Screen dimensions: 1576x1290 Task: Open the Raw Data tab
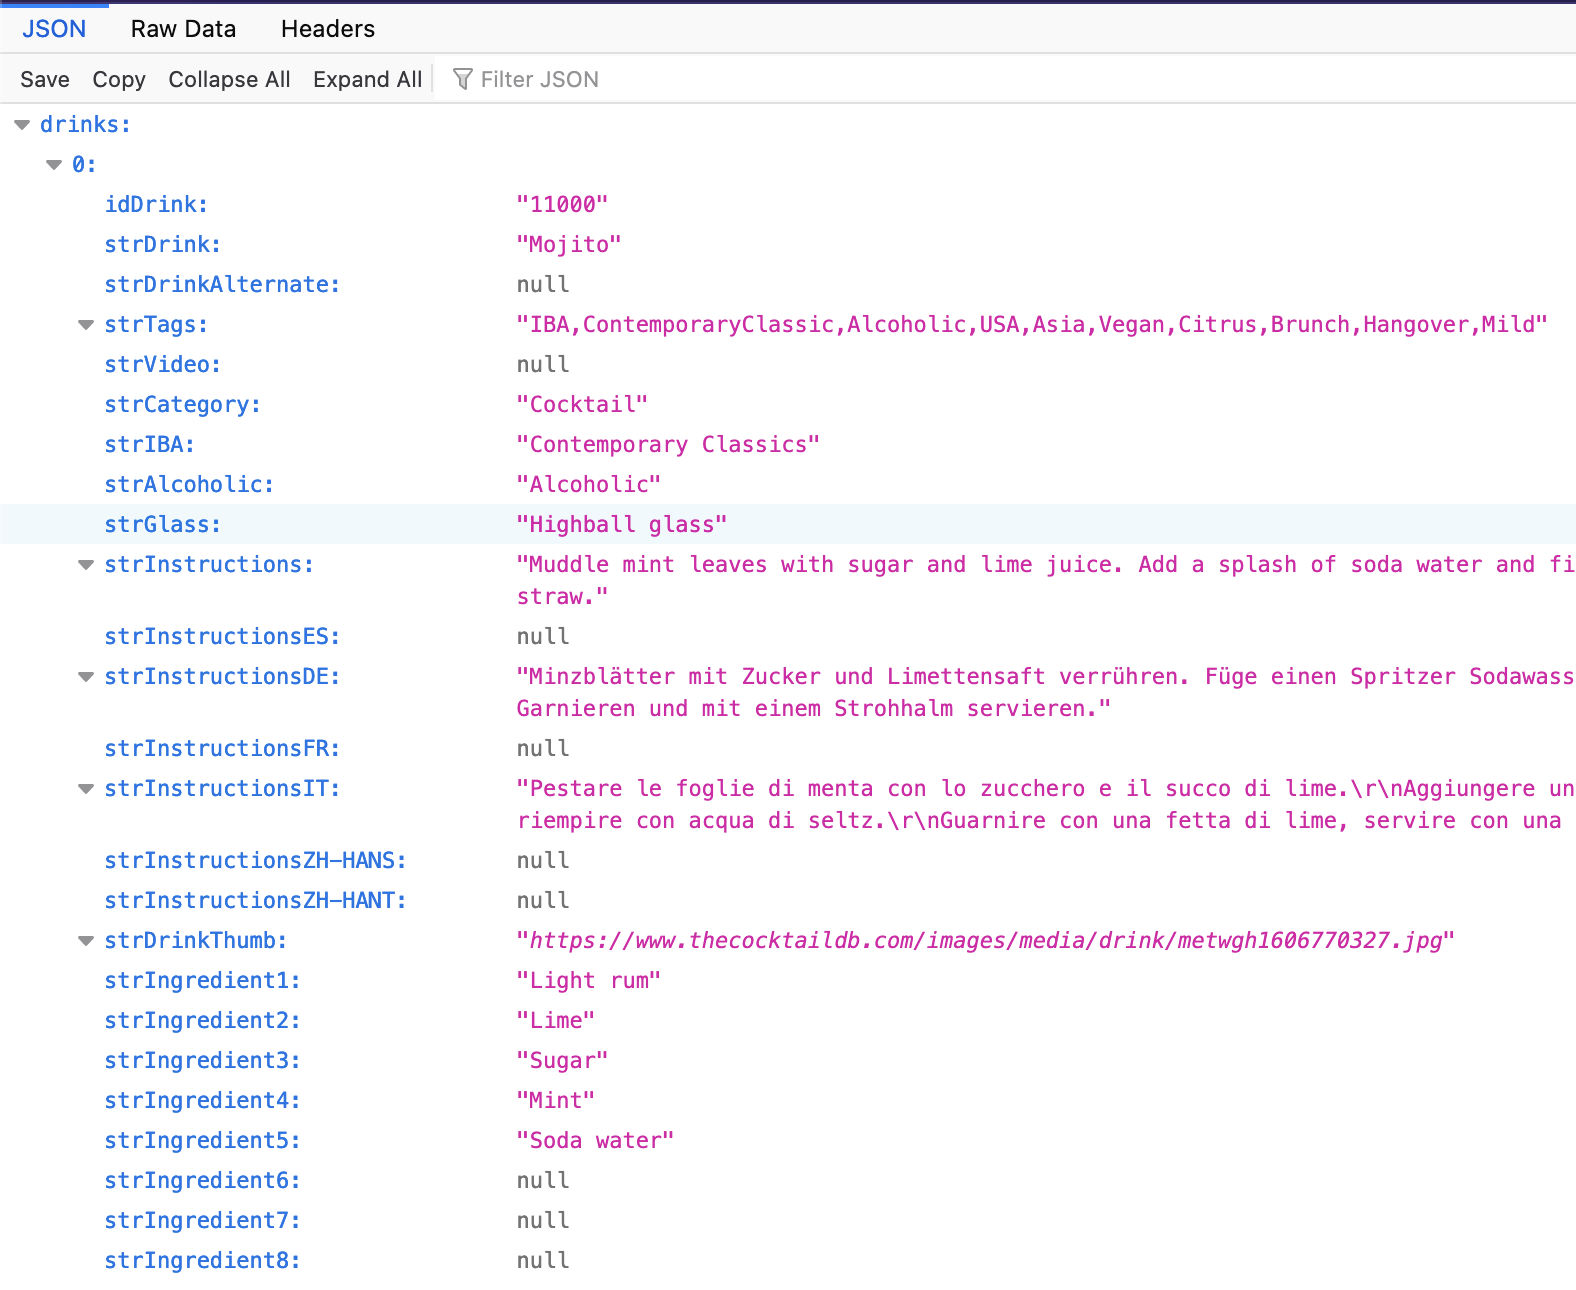183,29
